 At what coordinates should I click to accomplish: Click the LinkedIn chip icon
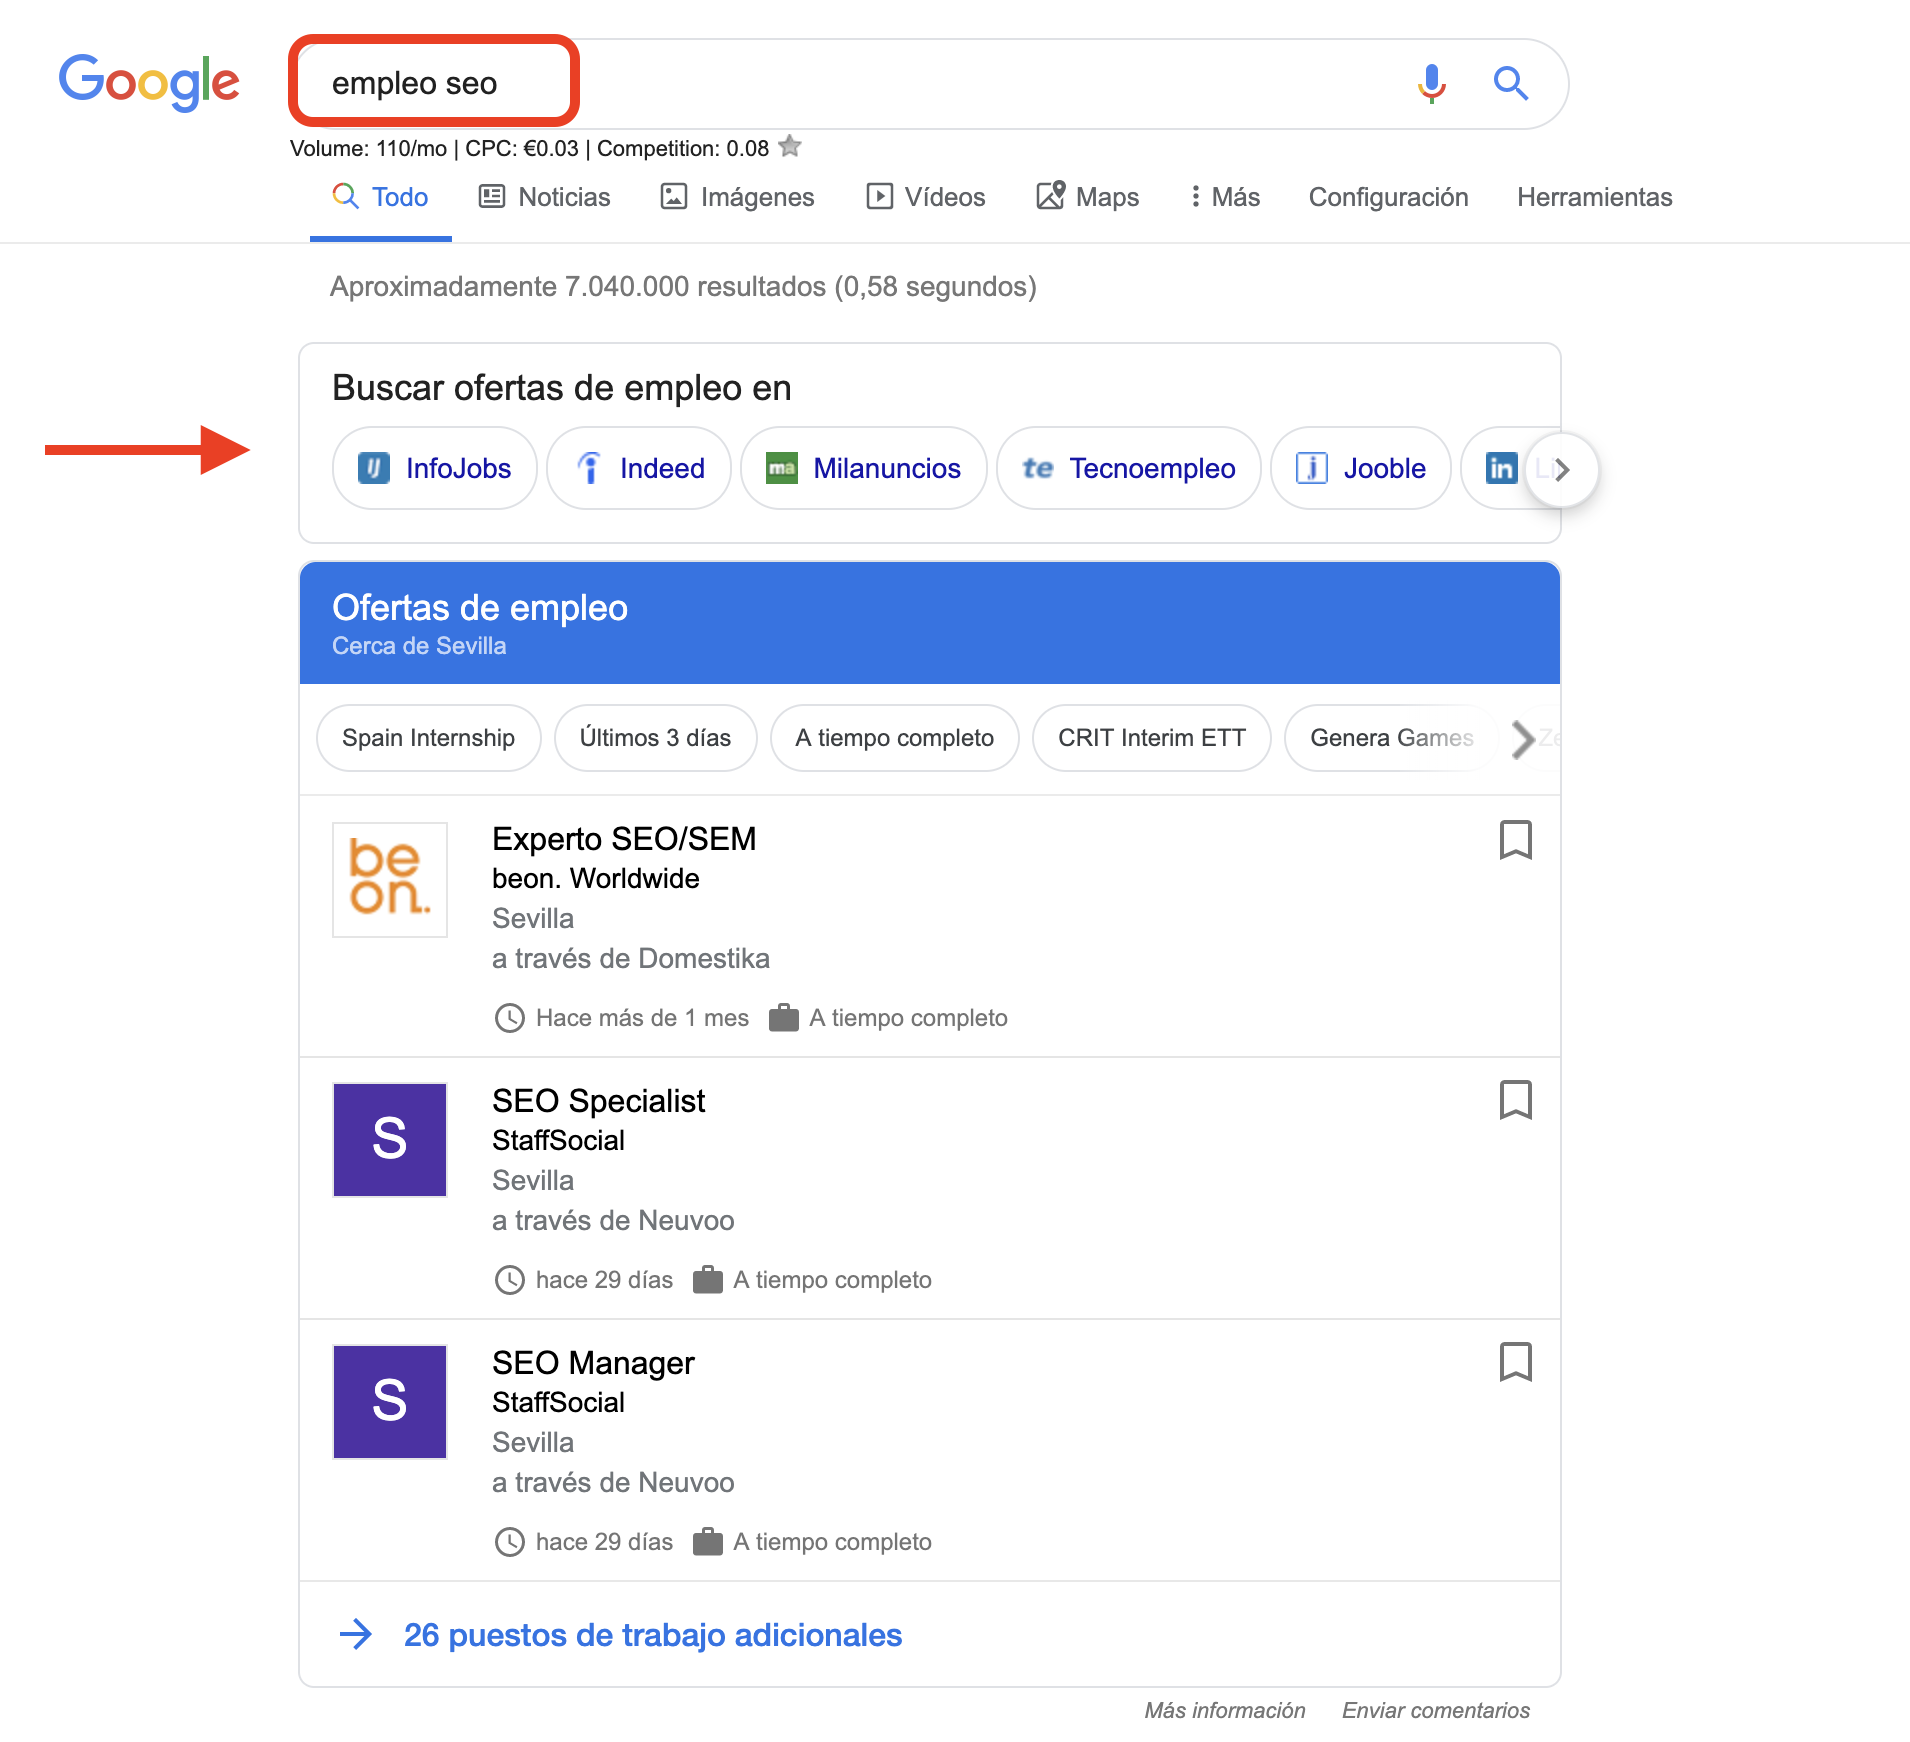[1501, 468]
